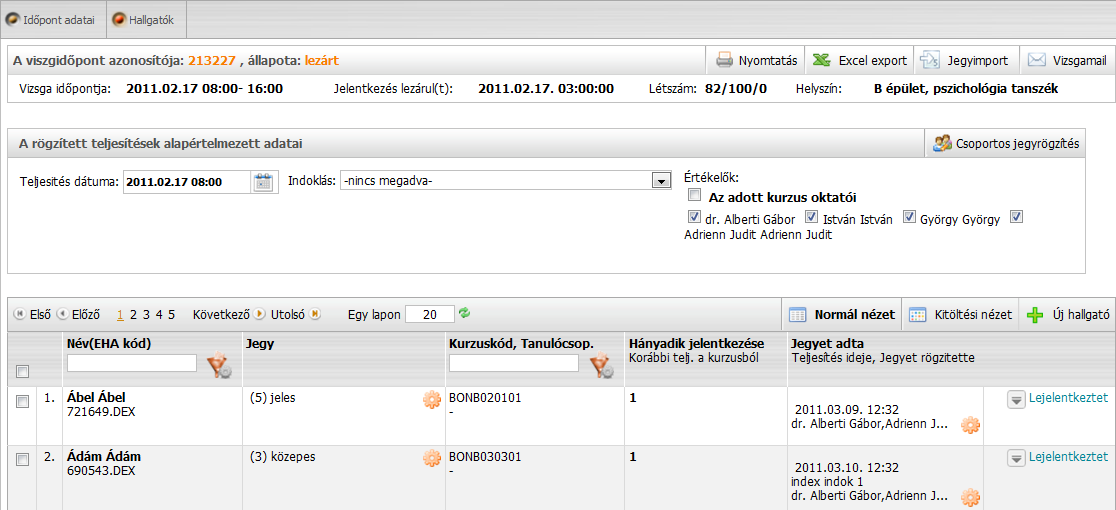Viewport: 1116px width, 510px height.
Task: Click the Nyomtatás print button
Action: click(x=756, y=60)
